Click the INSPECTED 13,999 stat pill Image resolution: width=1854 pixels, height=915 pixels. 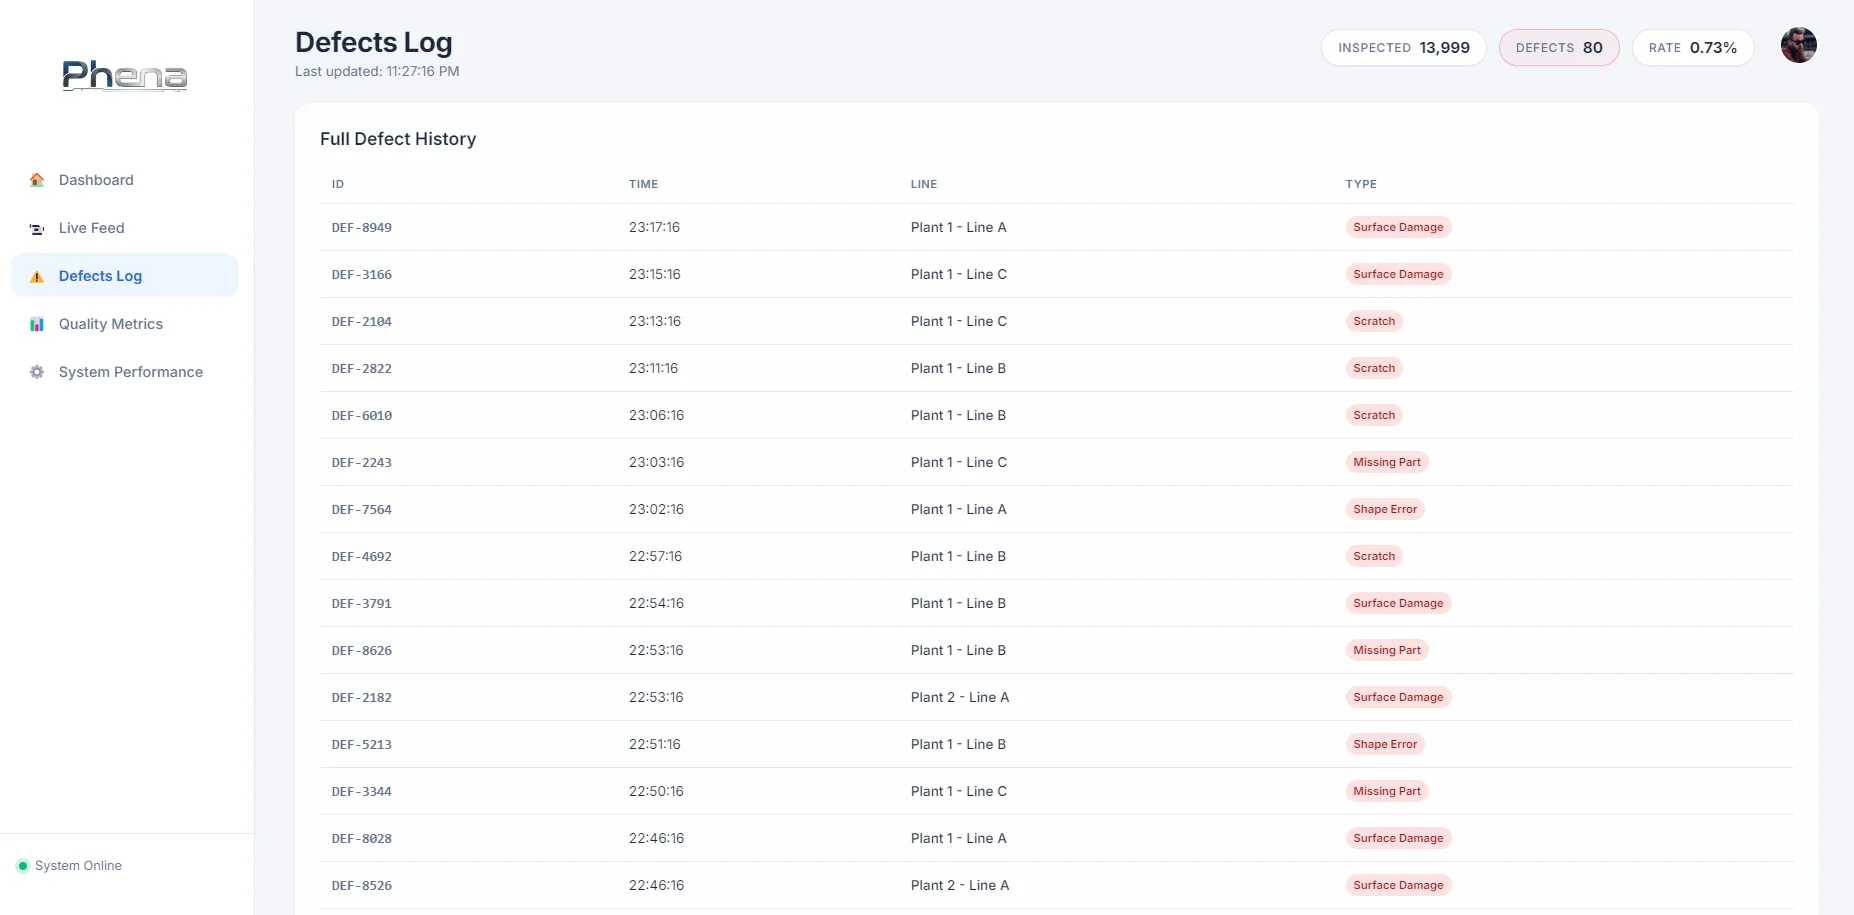[1403, 47]
